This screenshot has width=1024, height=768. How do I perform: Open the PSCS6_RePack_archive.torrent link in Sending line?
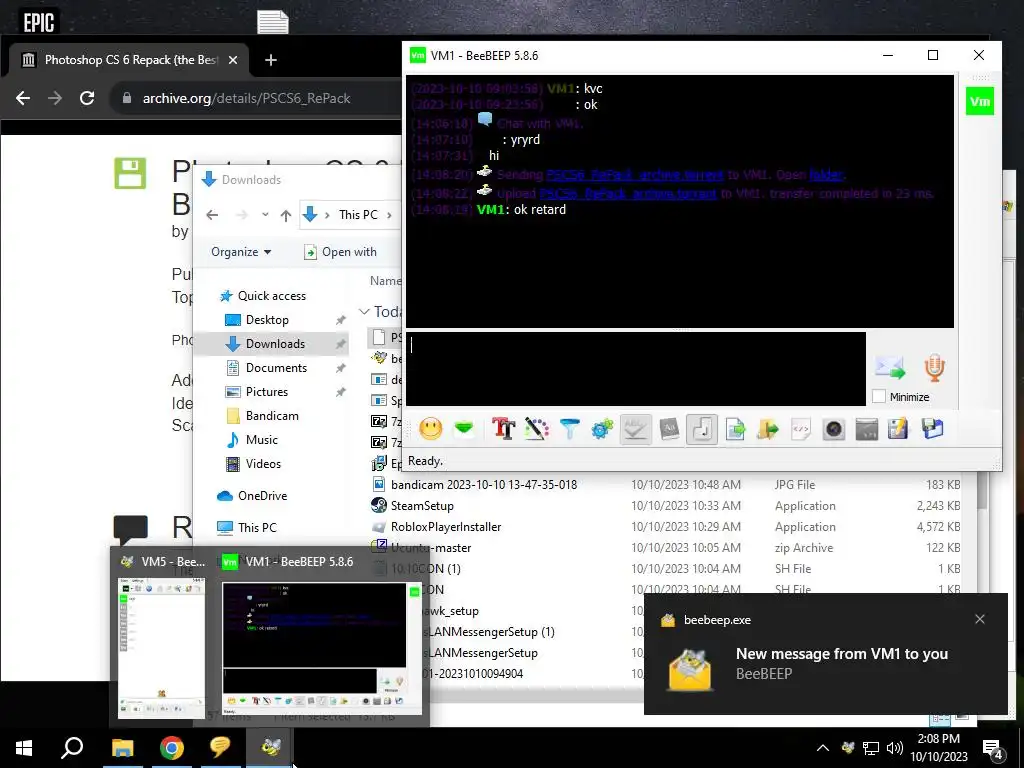(634, 174)
